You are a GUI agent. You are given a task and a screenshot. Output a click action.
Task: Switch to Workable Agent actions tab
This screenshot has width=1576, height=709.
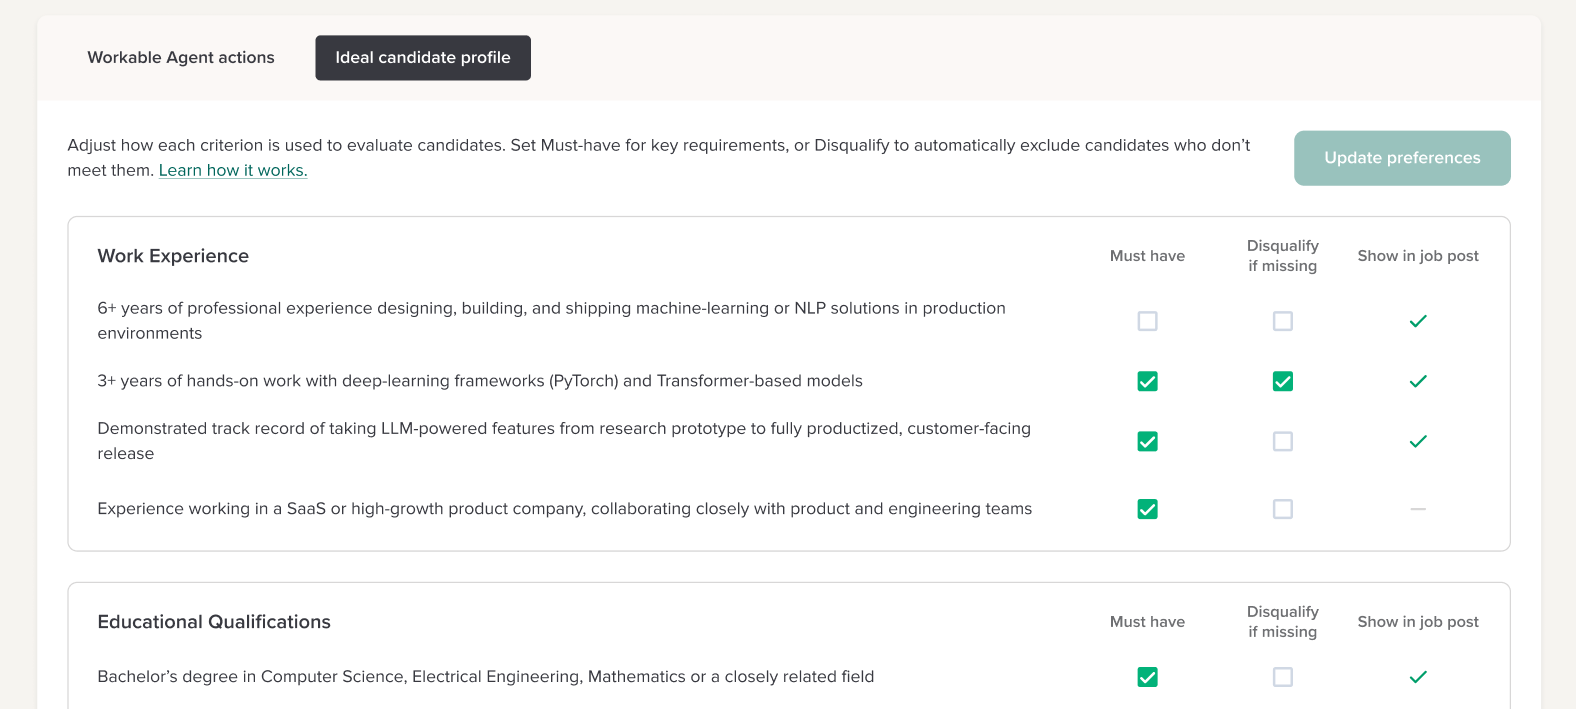pyautogui.click(x=181, y=58)
